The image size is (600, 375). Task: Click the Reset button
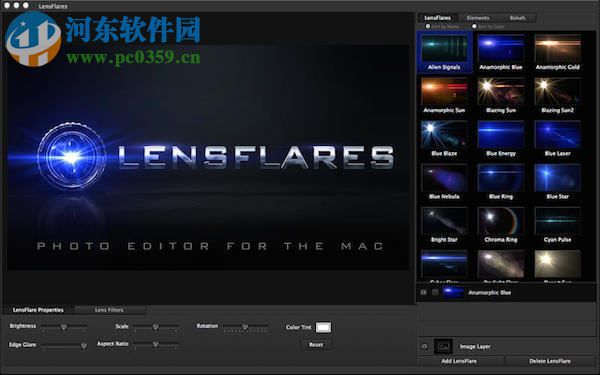[316, 345]
